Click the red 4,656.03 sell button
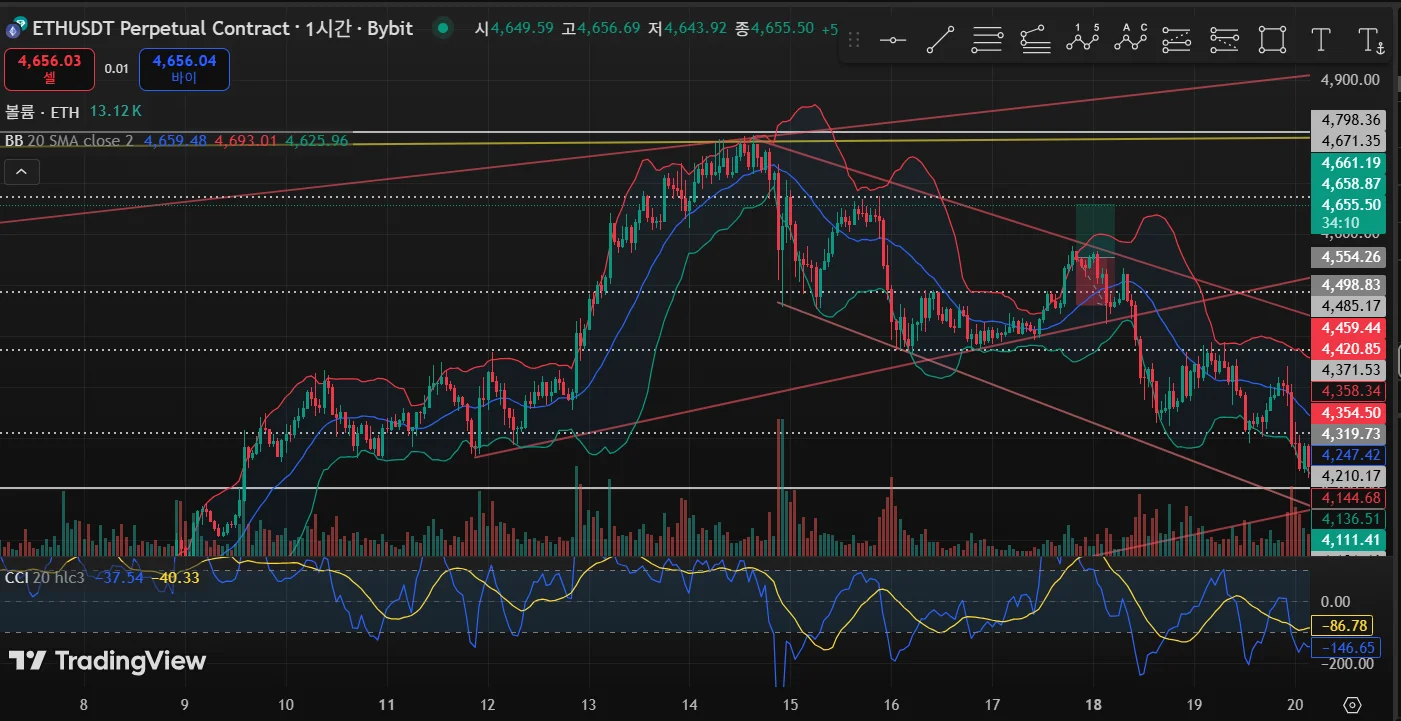 click(x=49, y=69)
